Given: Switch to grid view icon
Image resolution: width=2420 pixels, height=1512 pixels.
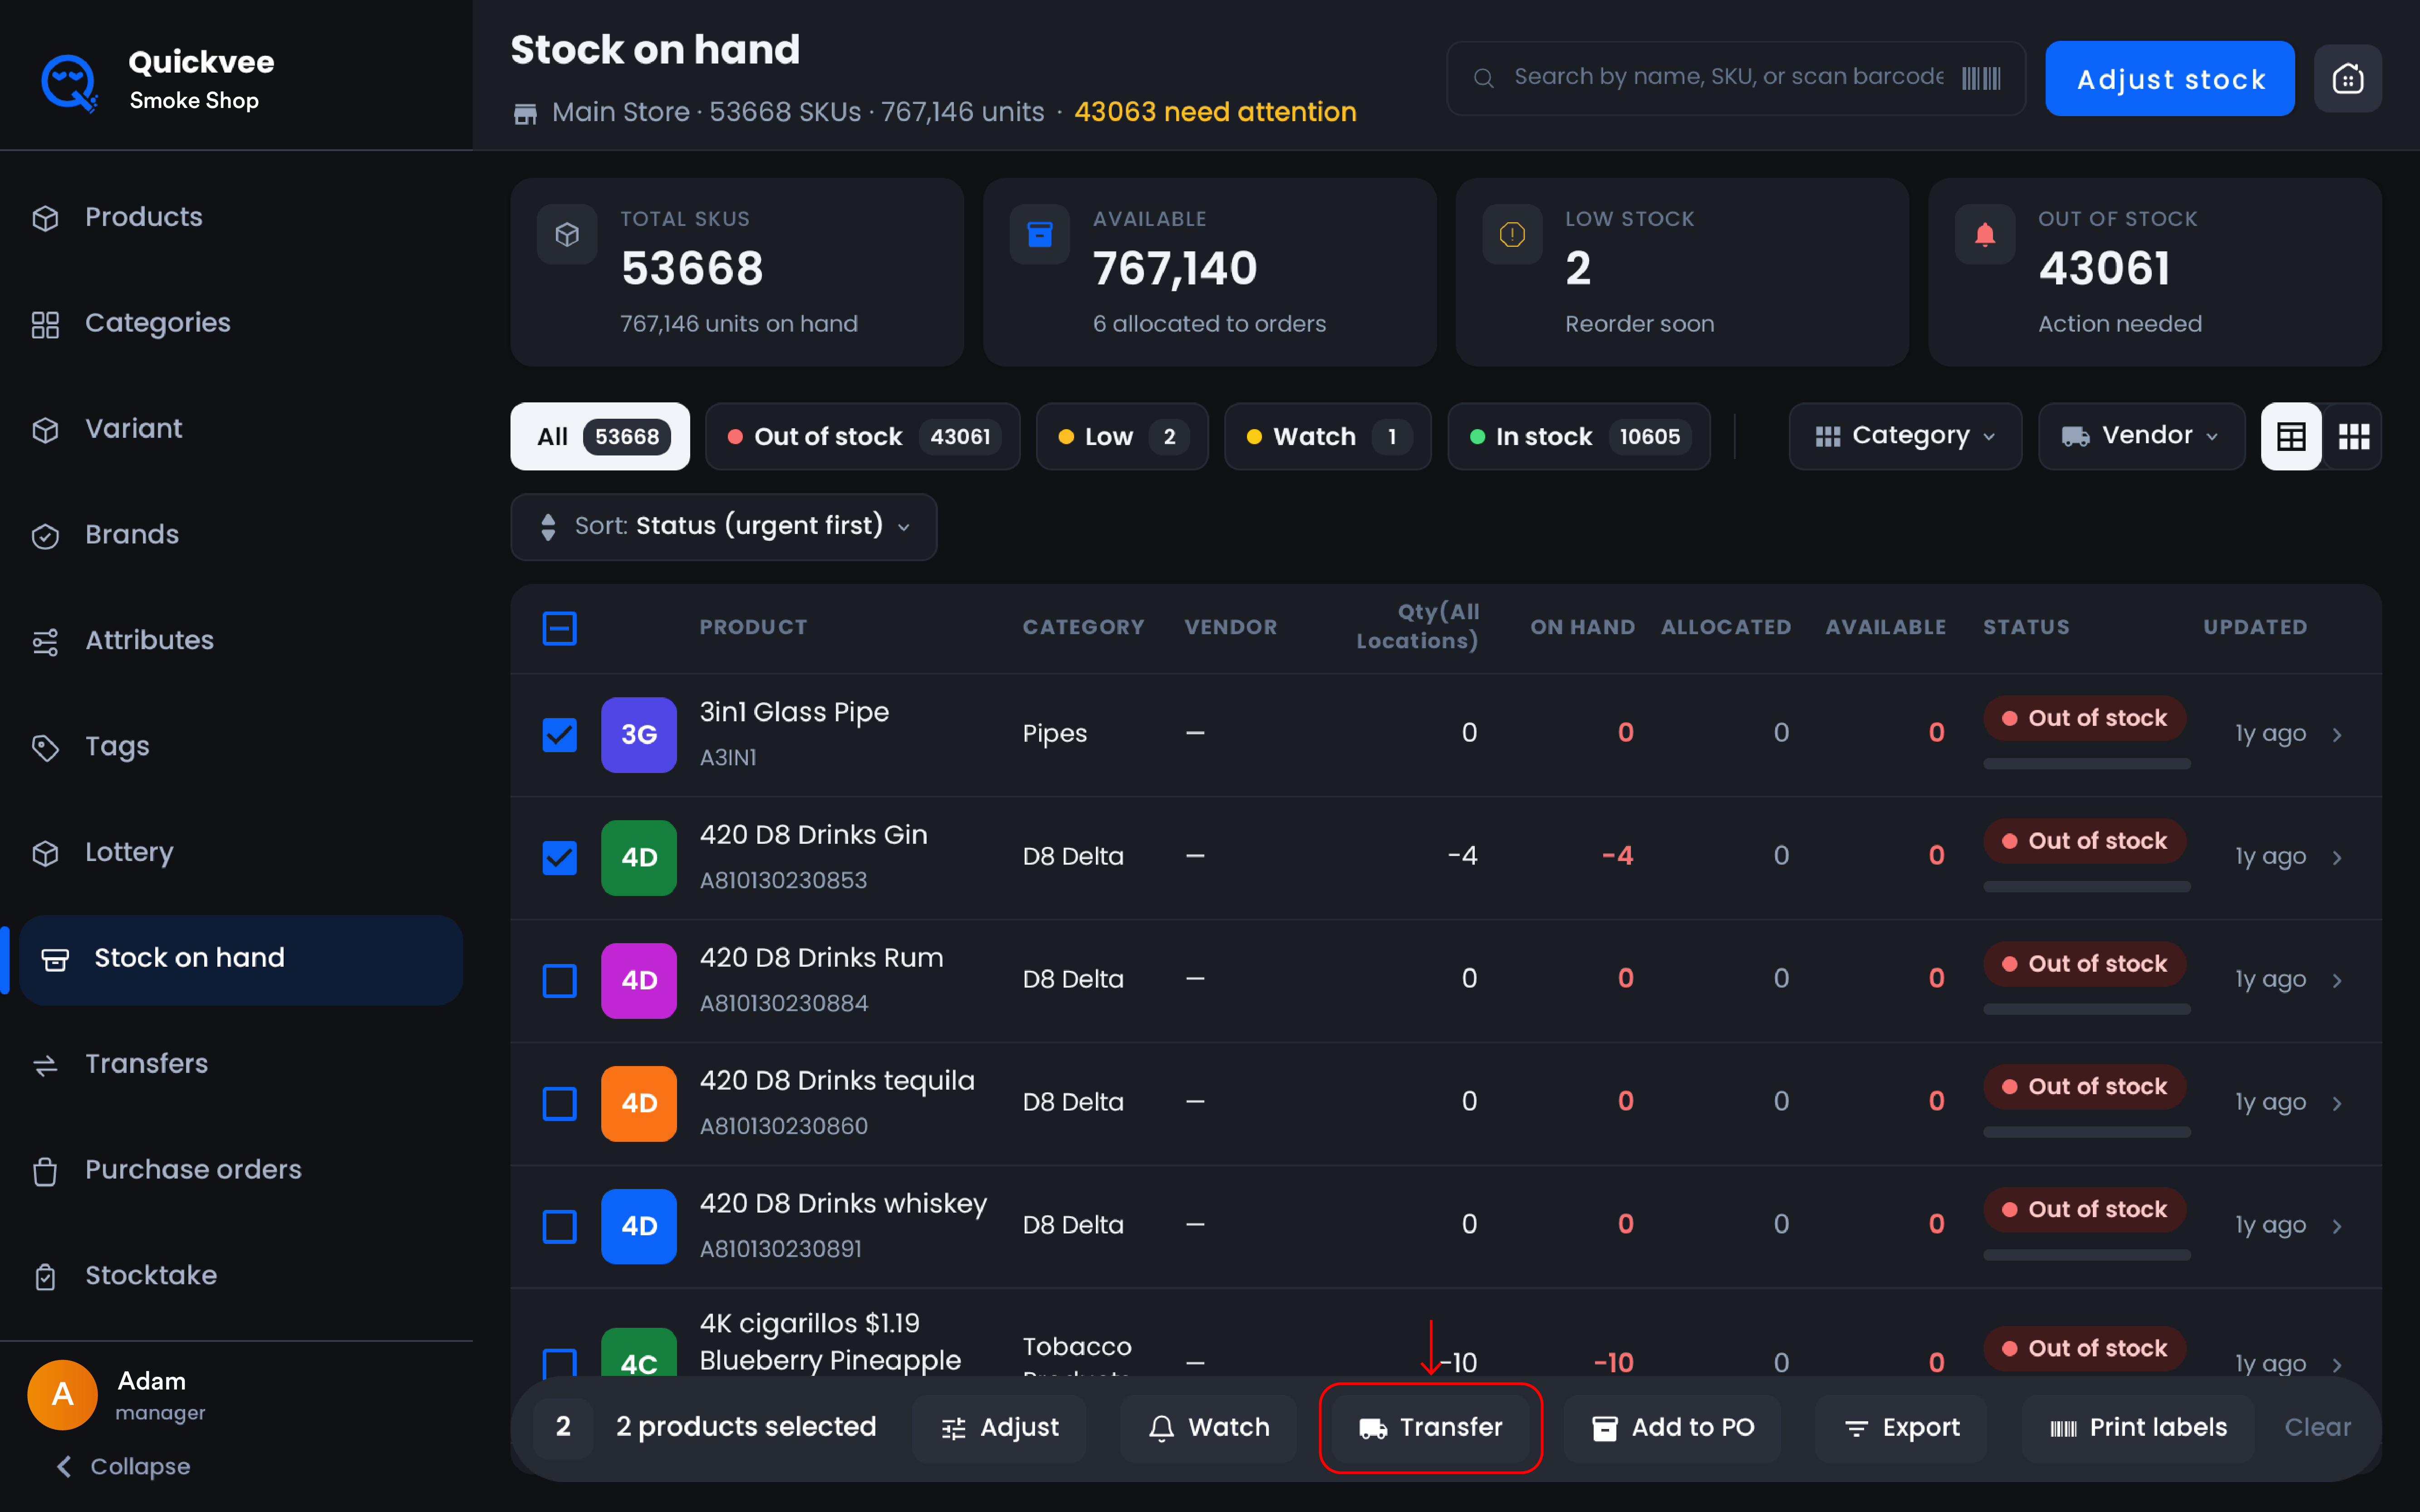Looking at the screenshot, I should click(2353, 436).
